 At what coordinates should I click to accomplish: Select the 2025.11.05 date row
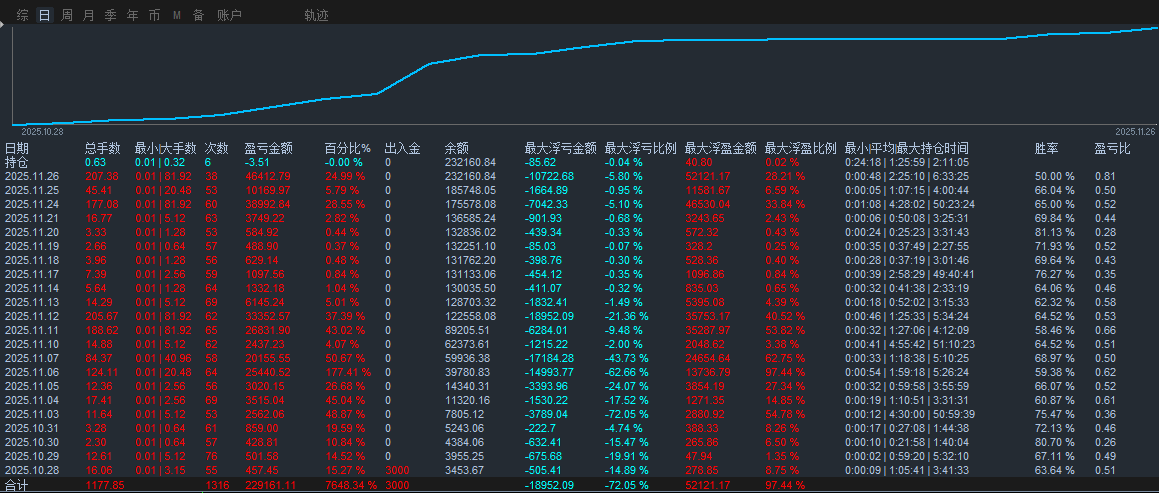point(580,387)
